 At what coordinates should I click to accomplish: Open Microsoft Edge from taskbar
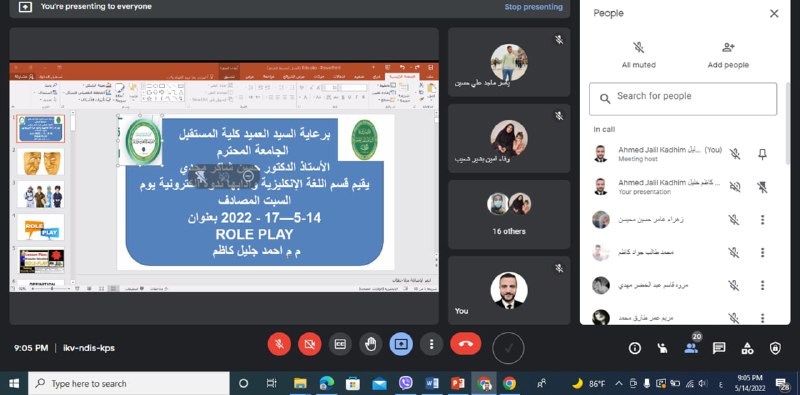(x=327, y=383)
